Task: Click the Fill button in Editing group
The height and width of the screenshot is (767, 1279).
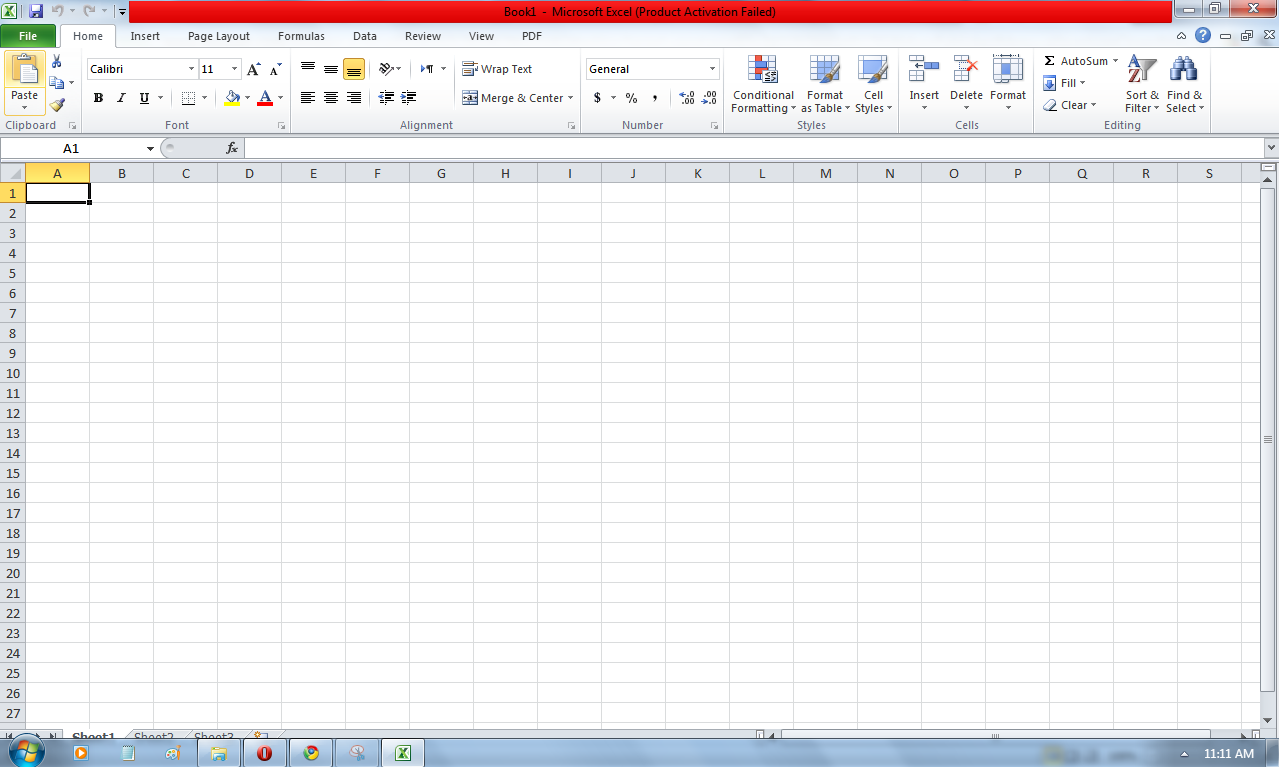Action: (x=1065, y=83)
